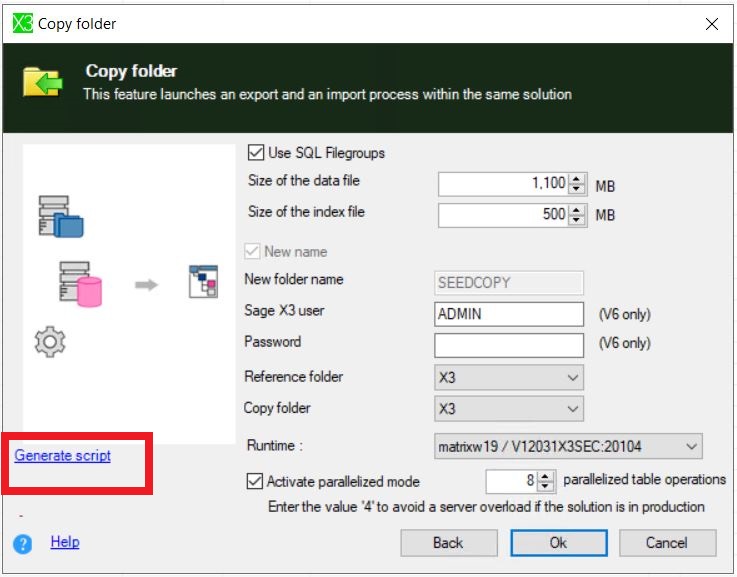
Task: Increase the size of the index file
Action: (576, 210)
